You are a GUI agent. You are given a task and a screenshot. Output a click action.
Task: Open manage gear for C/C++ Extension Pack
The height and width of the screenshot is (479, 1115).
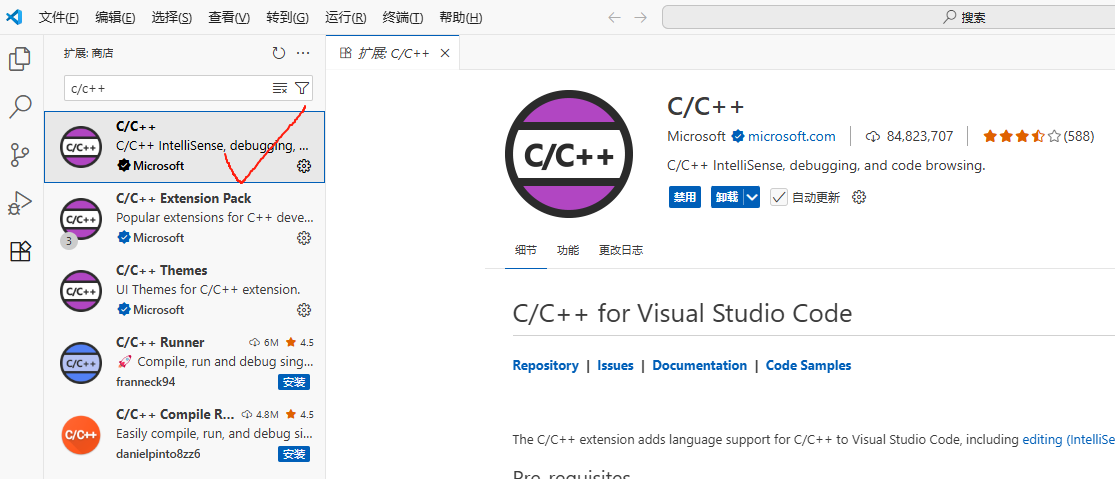pyautogui.click(x=304, y=237)
